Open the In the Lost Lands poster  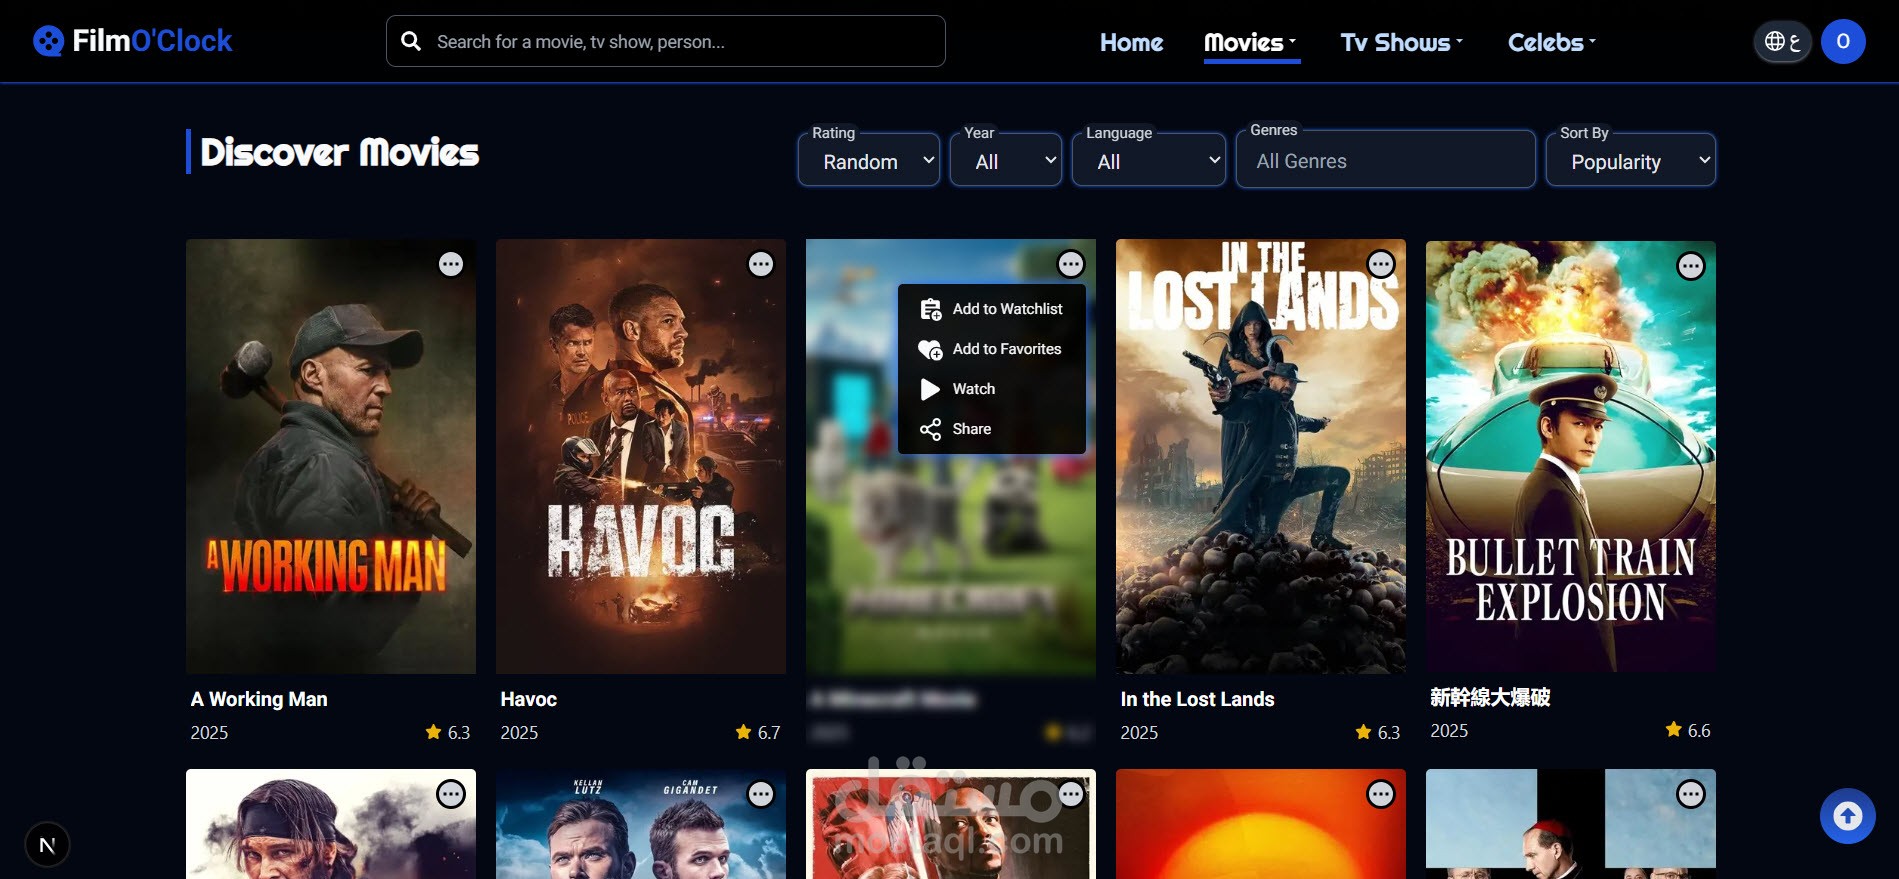click(x=1261, y=456)
